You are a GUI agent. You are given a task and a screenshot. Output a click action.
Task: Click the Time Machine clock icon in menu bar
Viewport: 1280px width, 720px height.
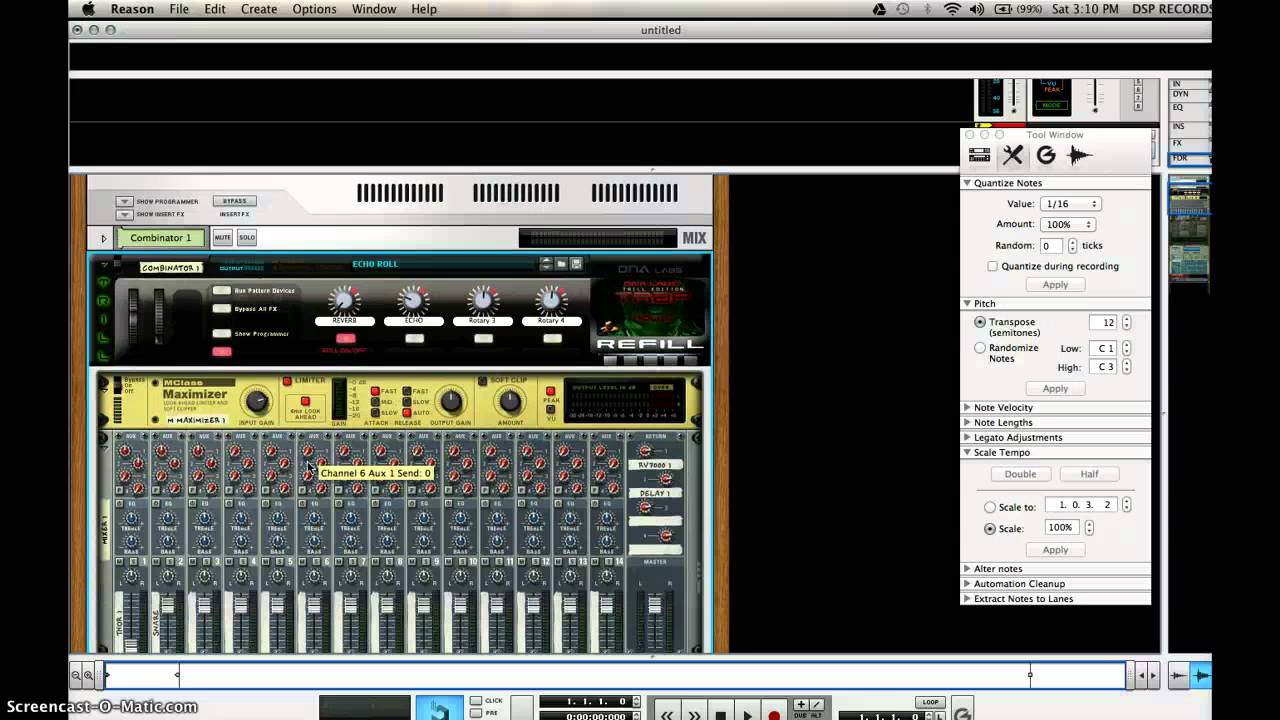click(903, 9)
